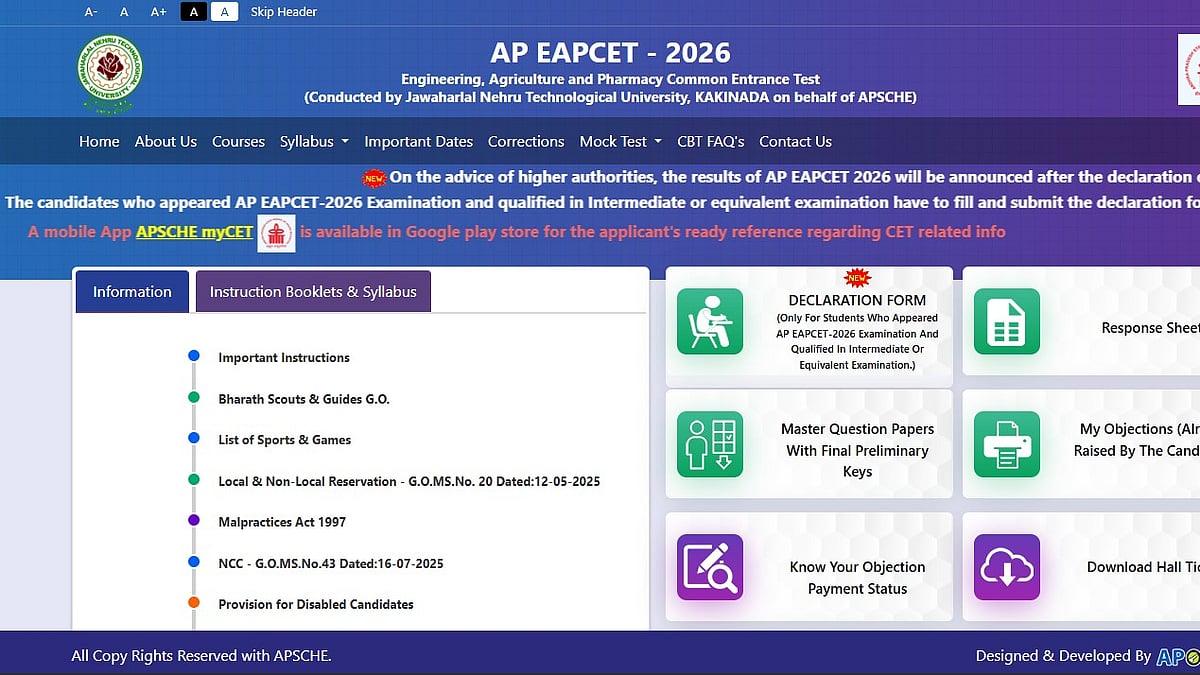This screenshot has height=675, width=1200.
Task: Click Know Your Objection Payment Status text
Action: [858, 578]
